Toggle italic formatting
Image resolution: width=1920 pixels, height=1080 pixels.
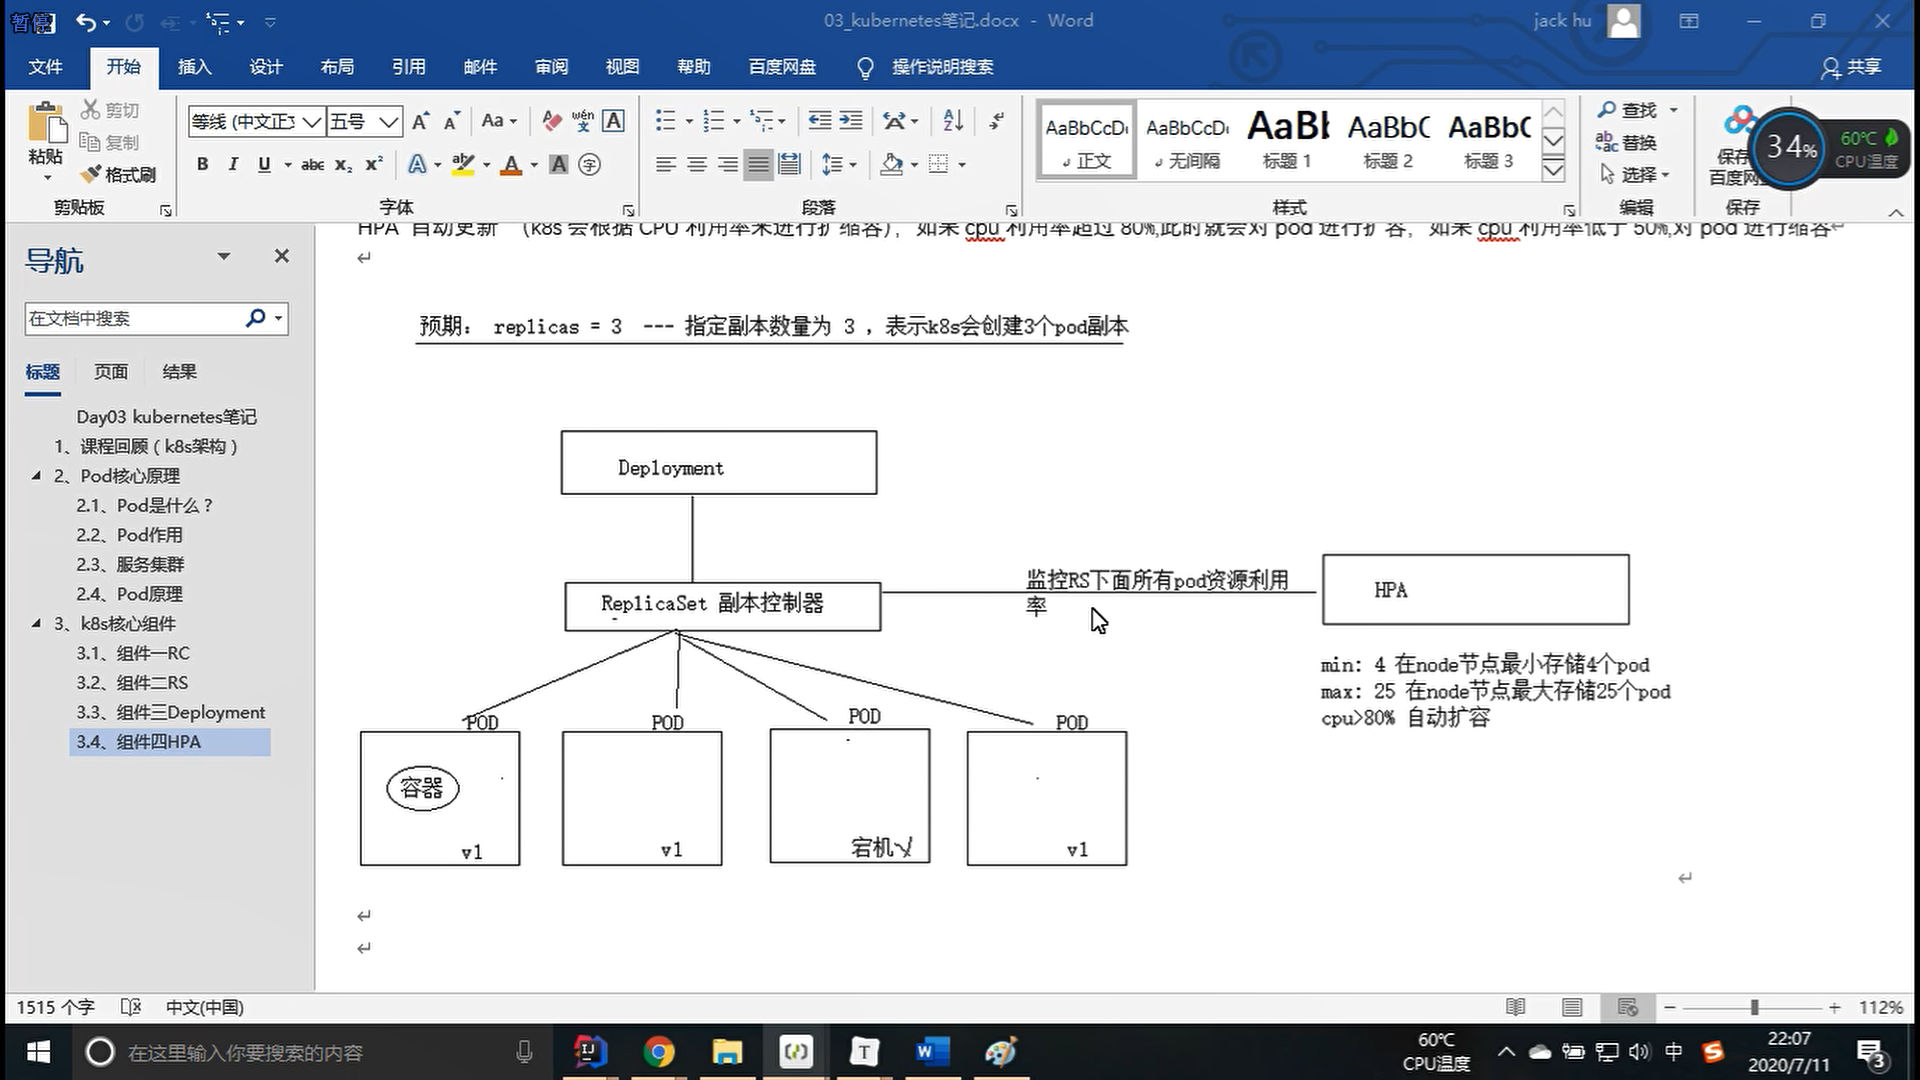(233, 164)
